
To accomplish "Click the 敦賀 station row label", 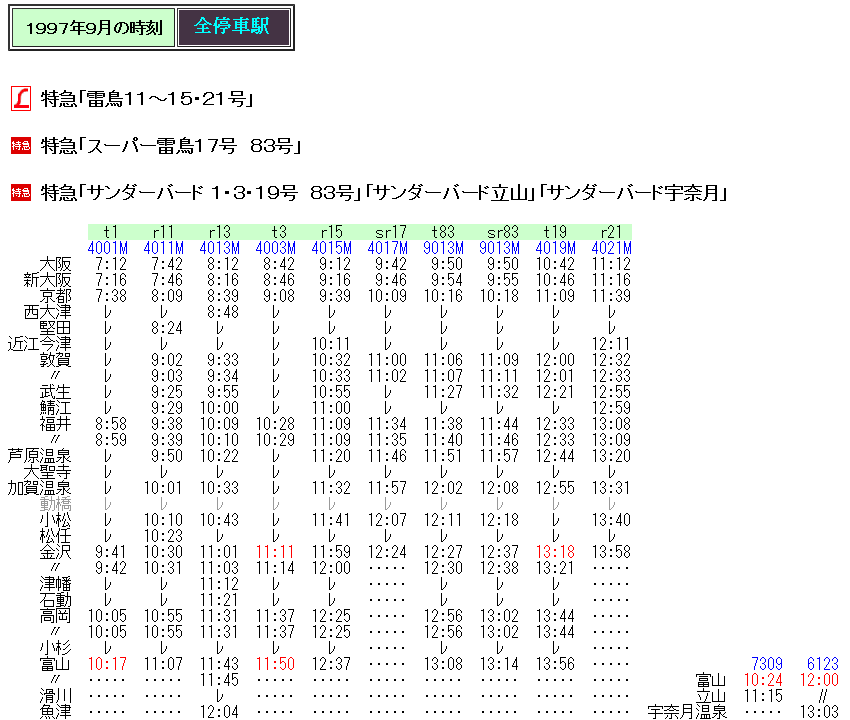I will point(55,360).
